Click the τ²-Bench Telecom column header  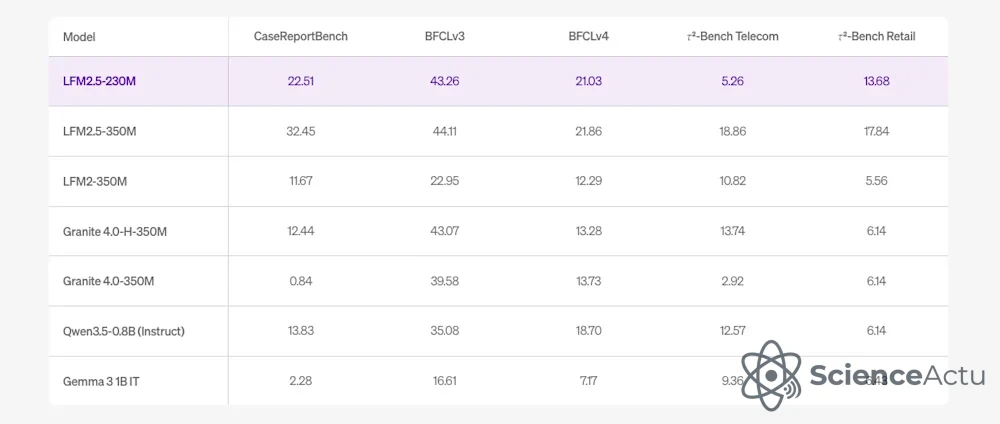[x=732, y=36]
